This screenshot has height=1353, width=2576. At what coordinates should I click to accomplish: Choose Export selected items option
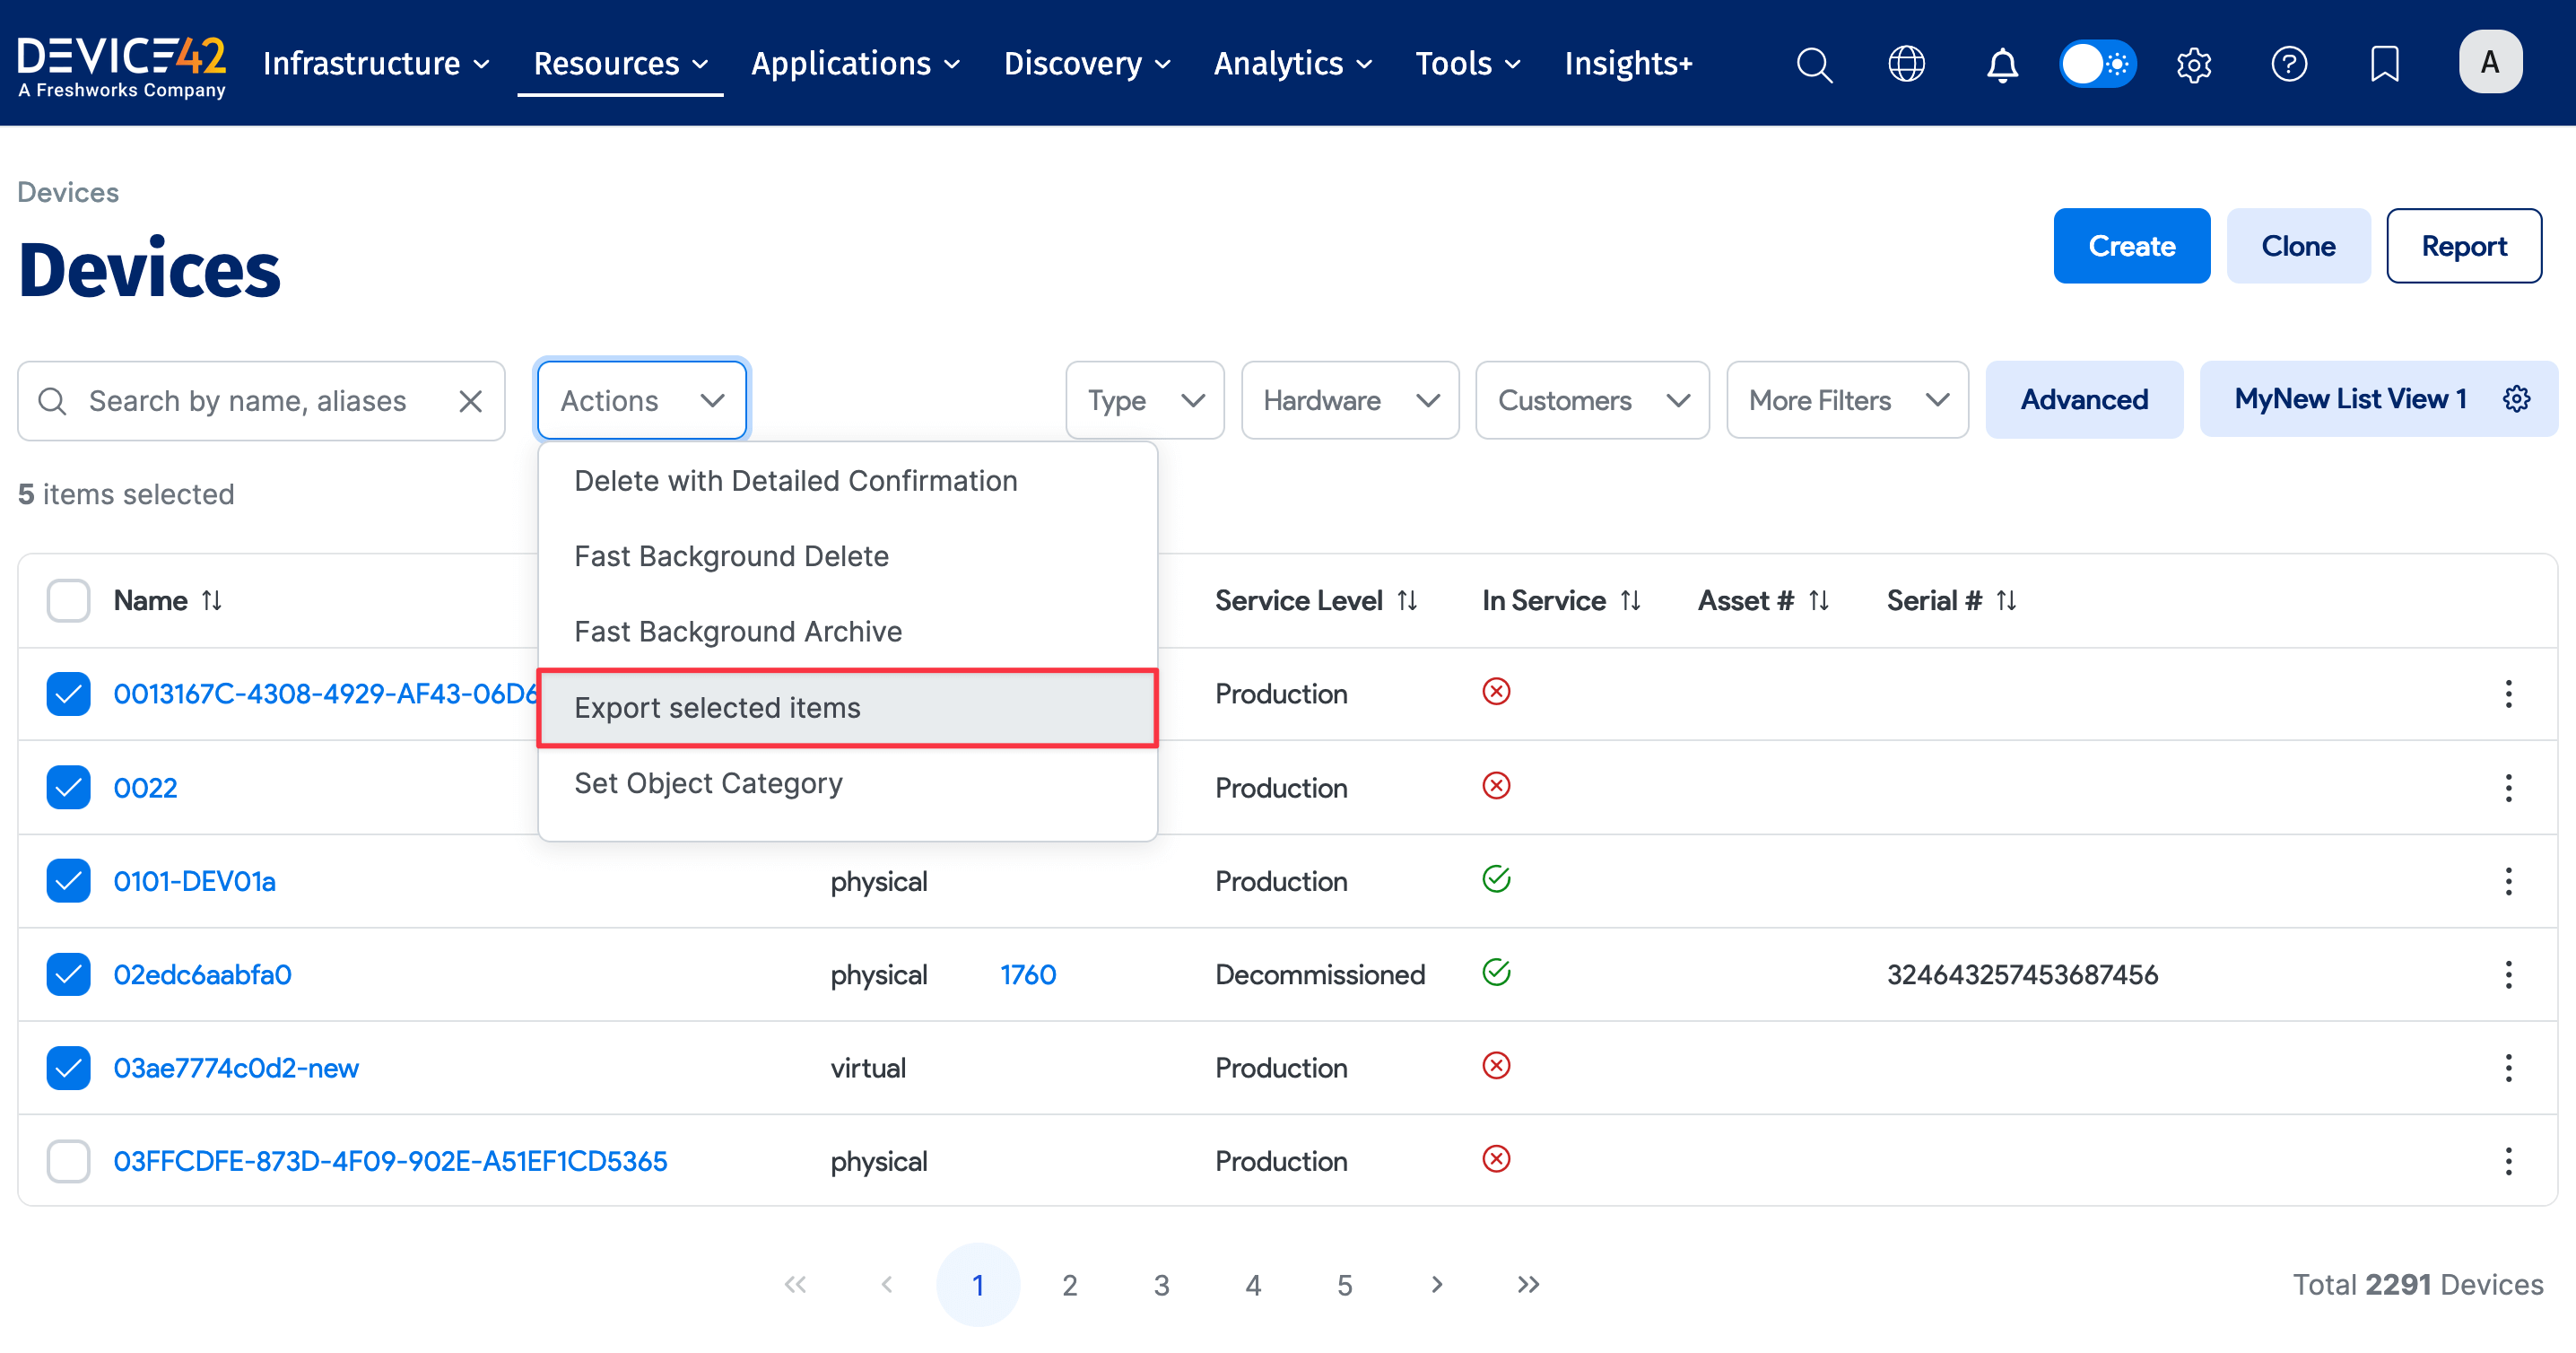846,707
